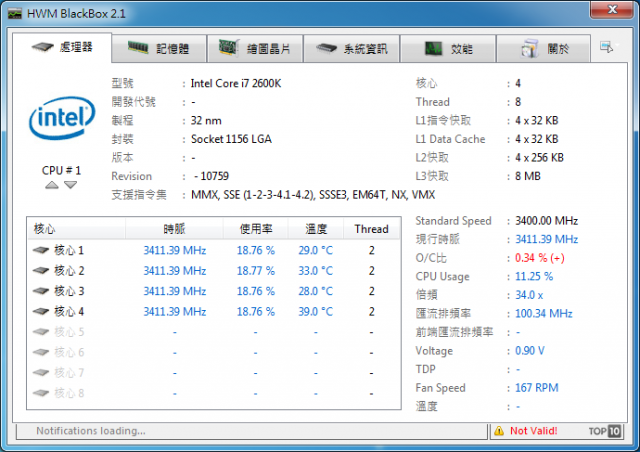Click the greyed 核心 8 chip icon

pos(41,393)
